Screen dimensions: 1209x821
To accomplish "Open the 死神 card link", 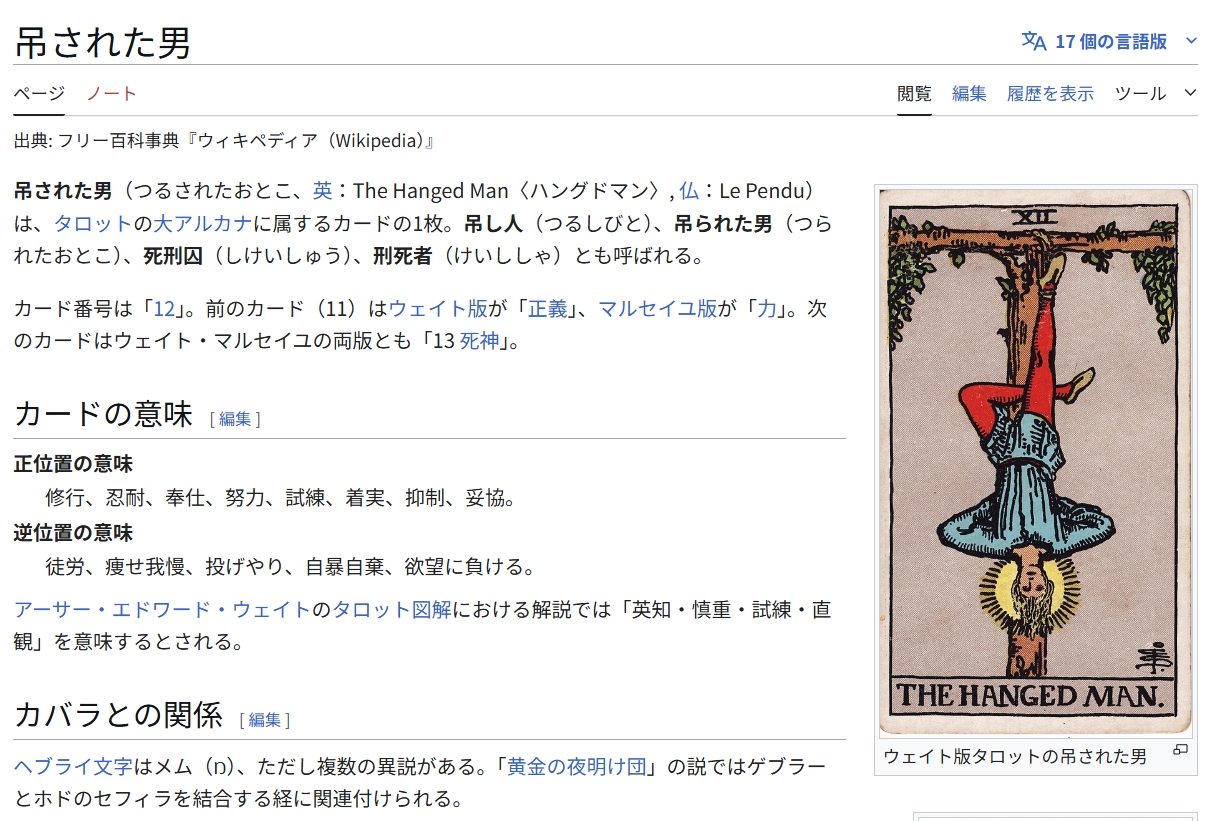I will coord(479,341).
